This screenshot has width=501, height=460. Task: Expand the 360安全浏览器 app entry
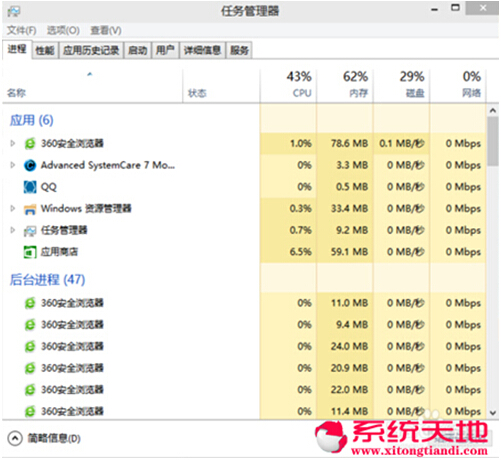pos(13,143)
